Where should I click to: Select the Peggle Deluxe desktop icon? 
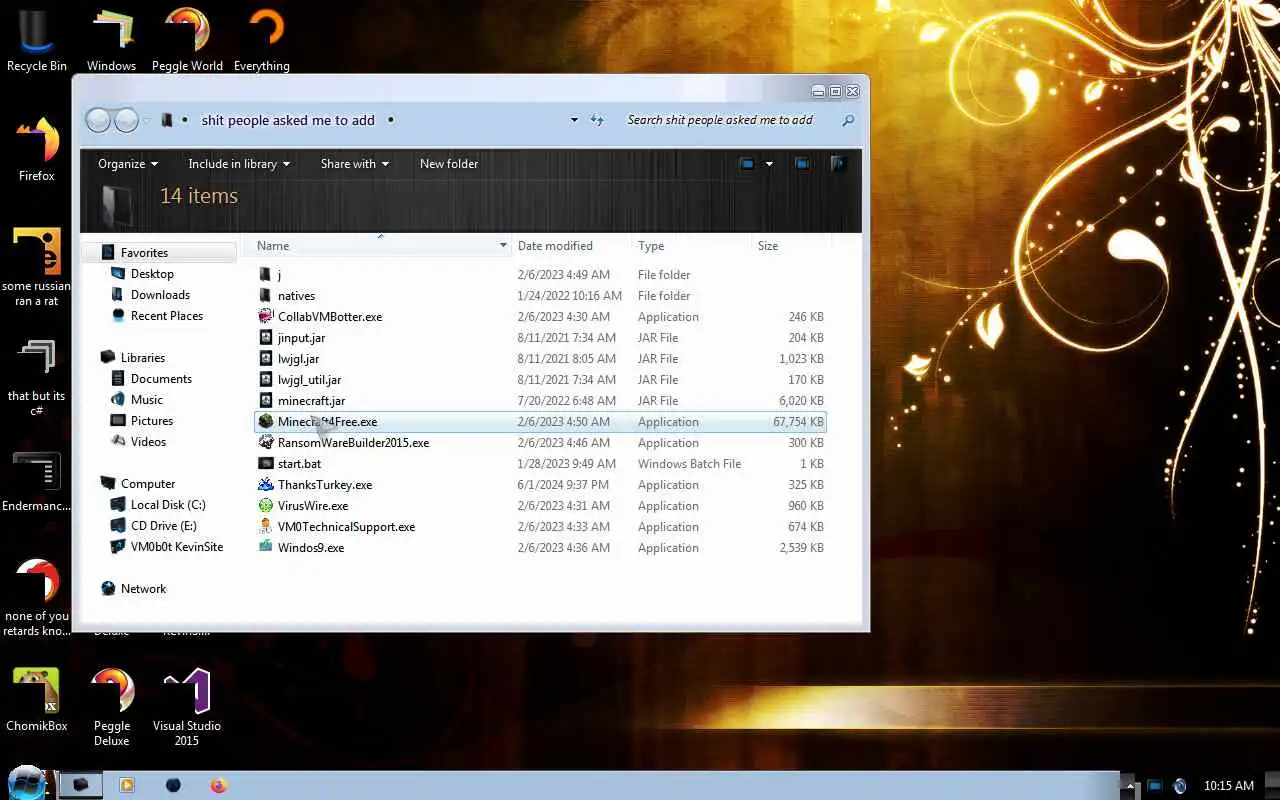[x=112, y=707]
